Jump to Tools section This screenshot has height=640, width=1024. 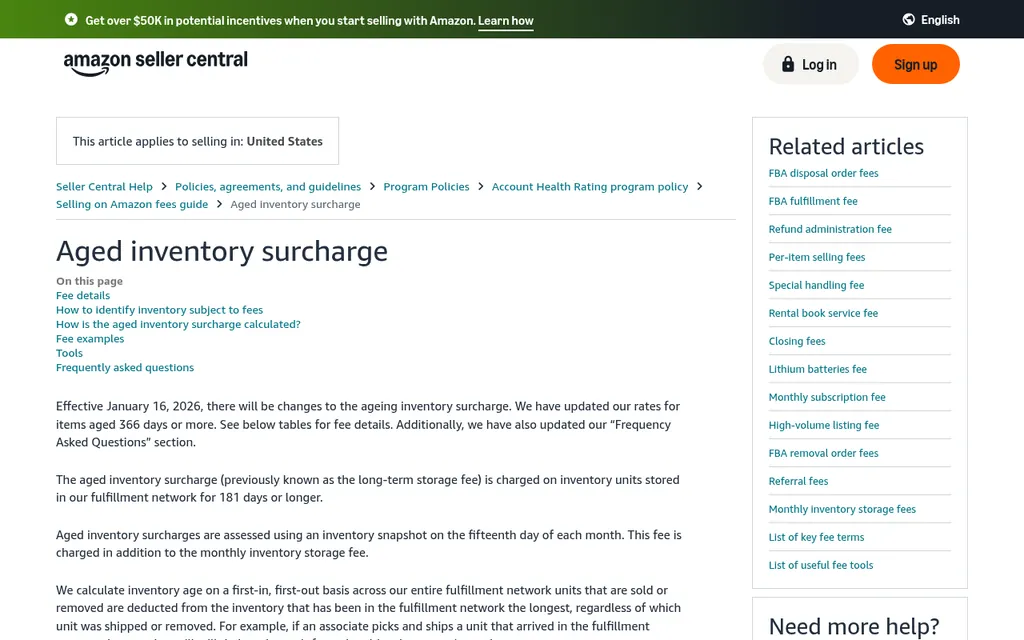click(x=69, y=353)
